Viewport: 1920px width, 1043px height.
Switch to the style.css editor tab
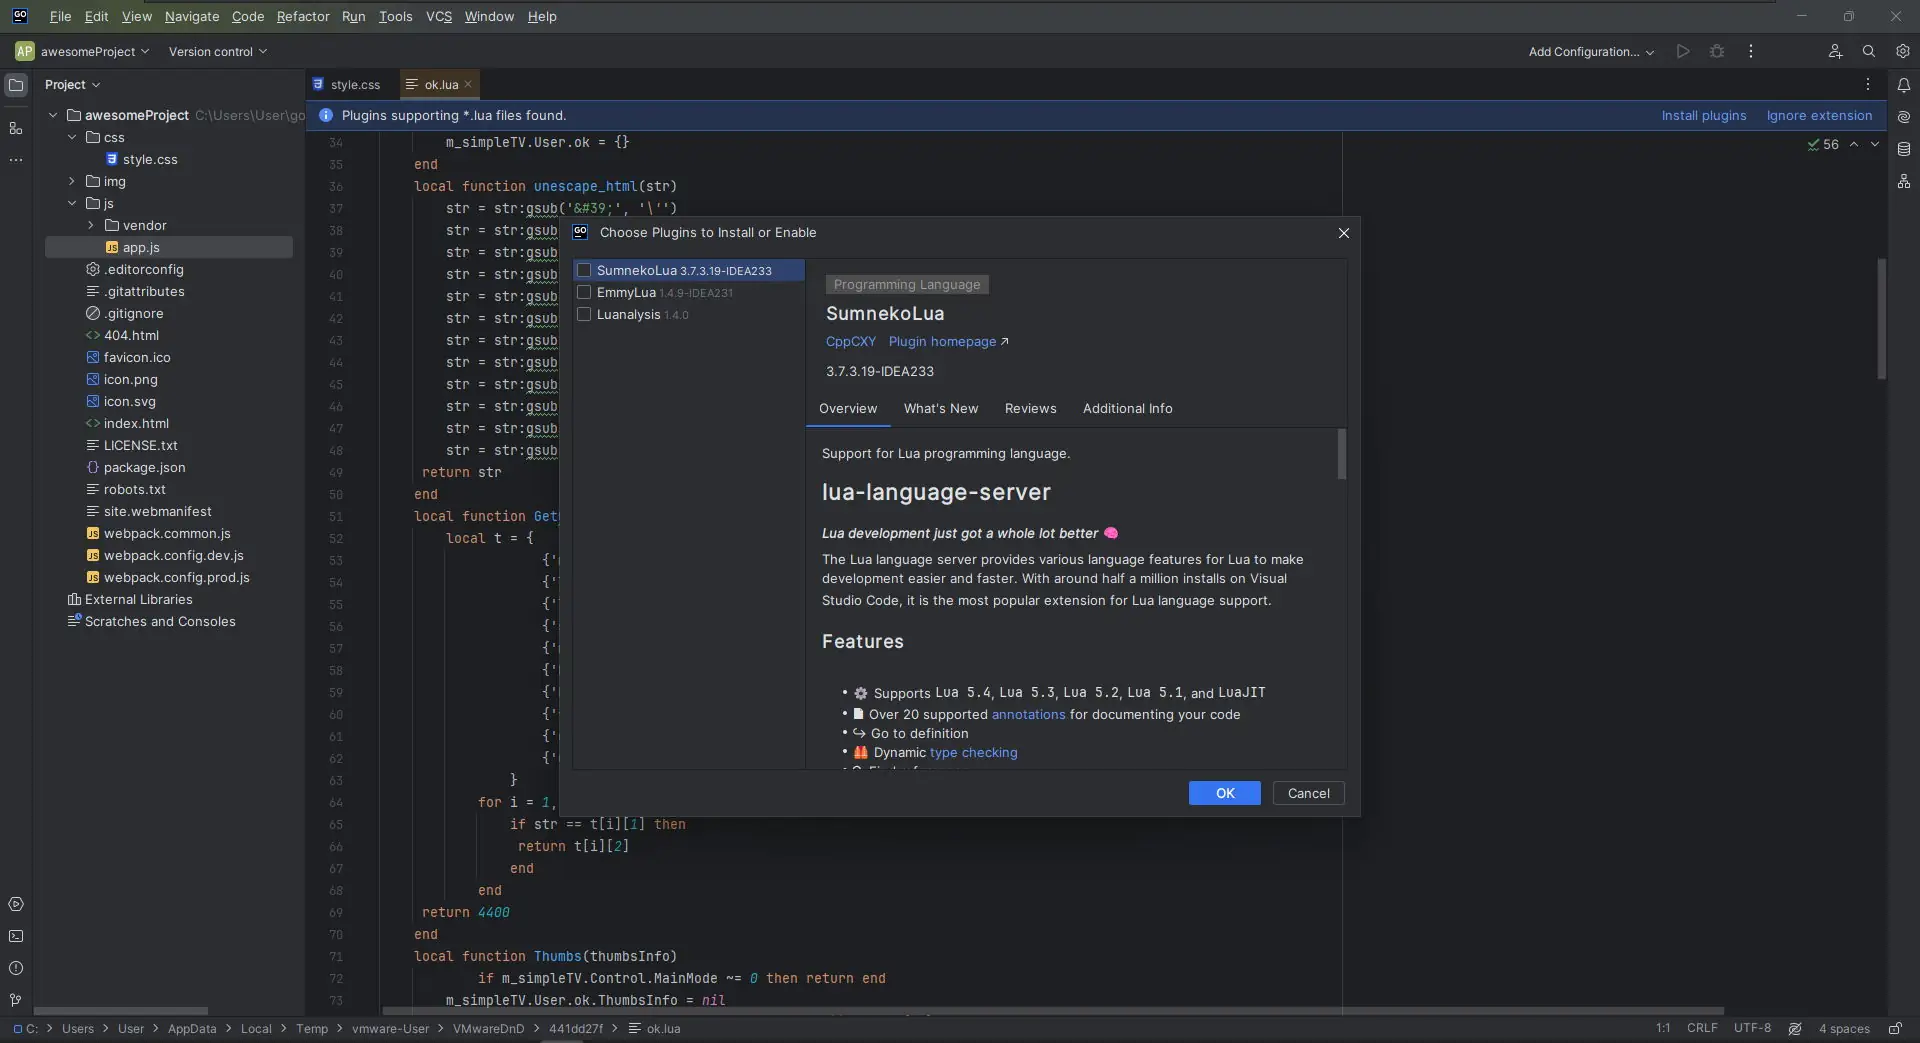pyautogui.click(x=347, y=84)
